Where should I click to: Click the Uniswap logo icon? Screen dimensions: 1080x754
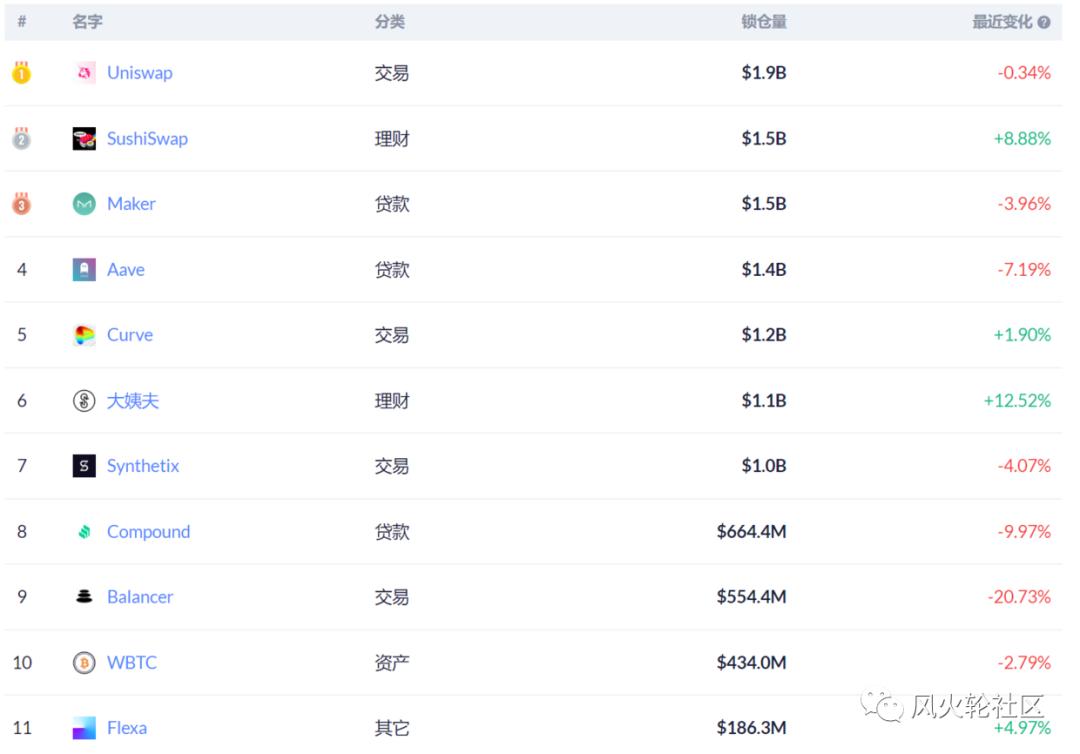tap(84, 73)
